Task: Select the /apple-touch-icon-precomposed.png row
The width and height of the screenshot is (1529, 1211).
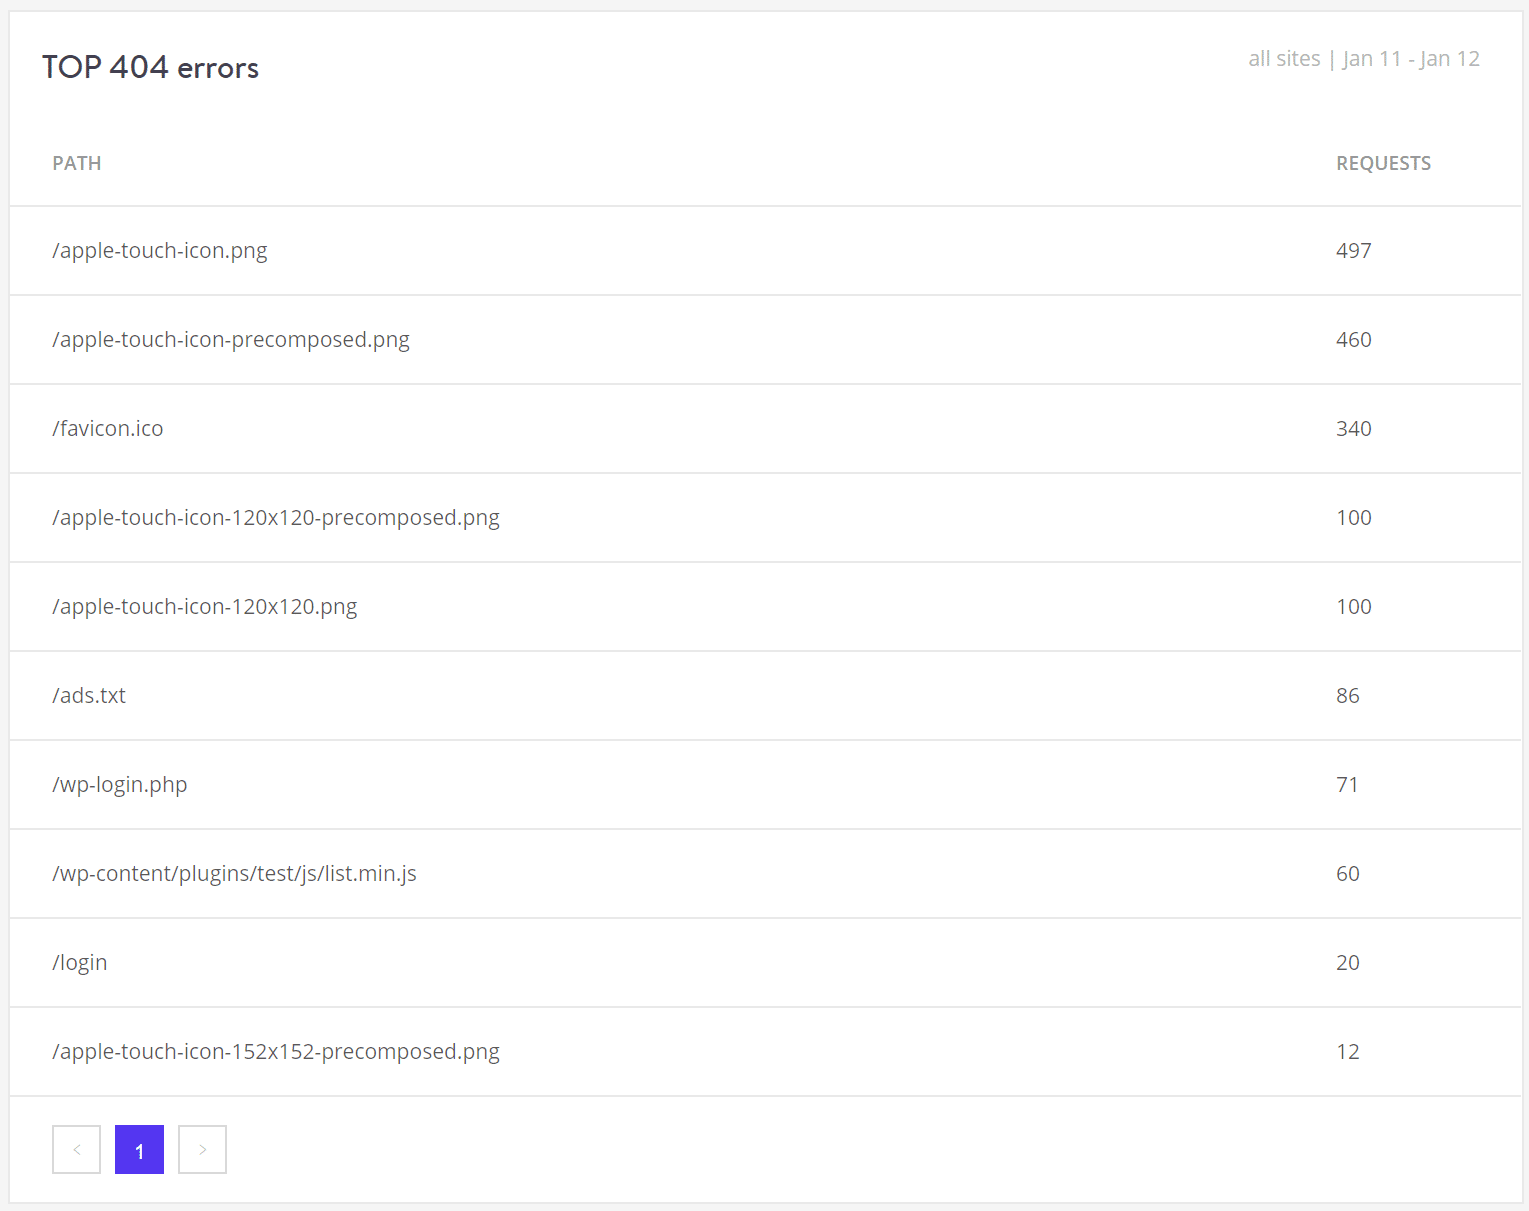Action: (x=231, y=339)
